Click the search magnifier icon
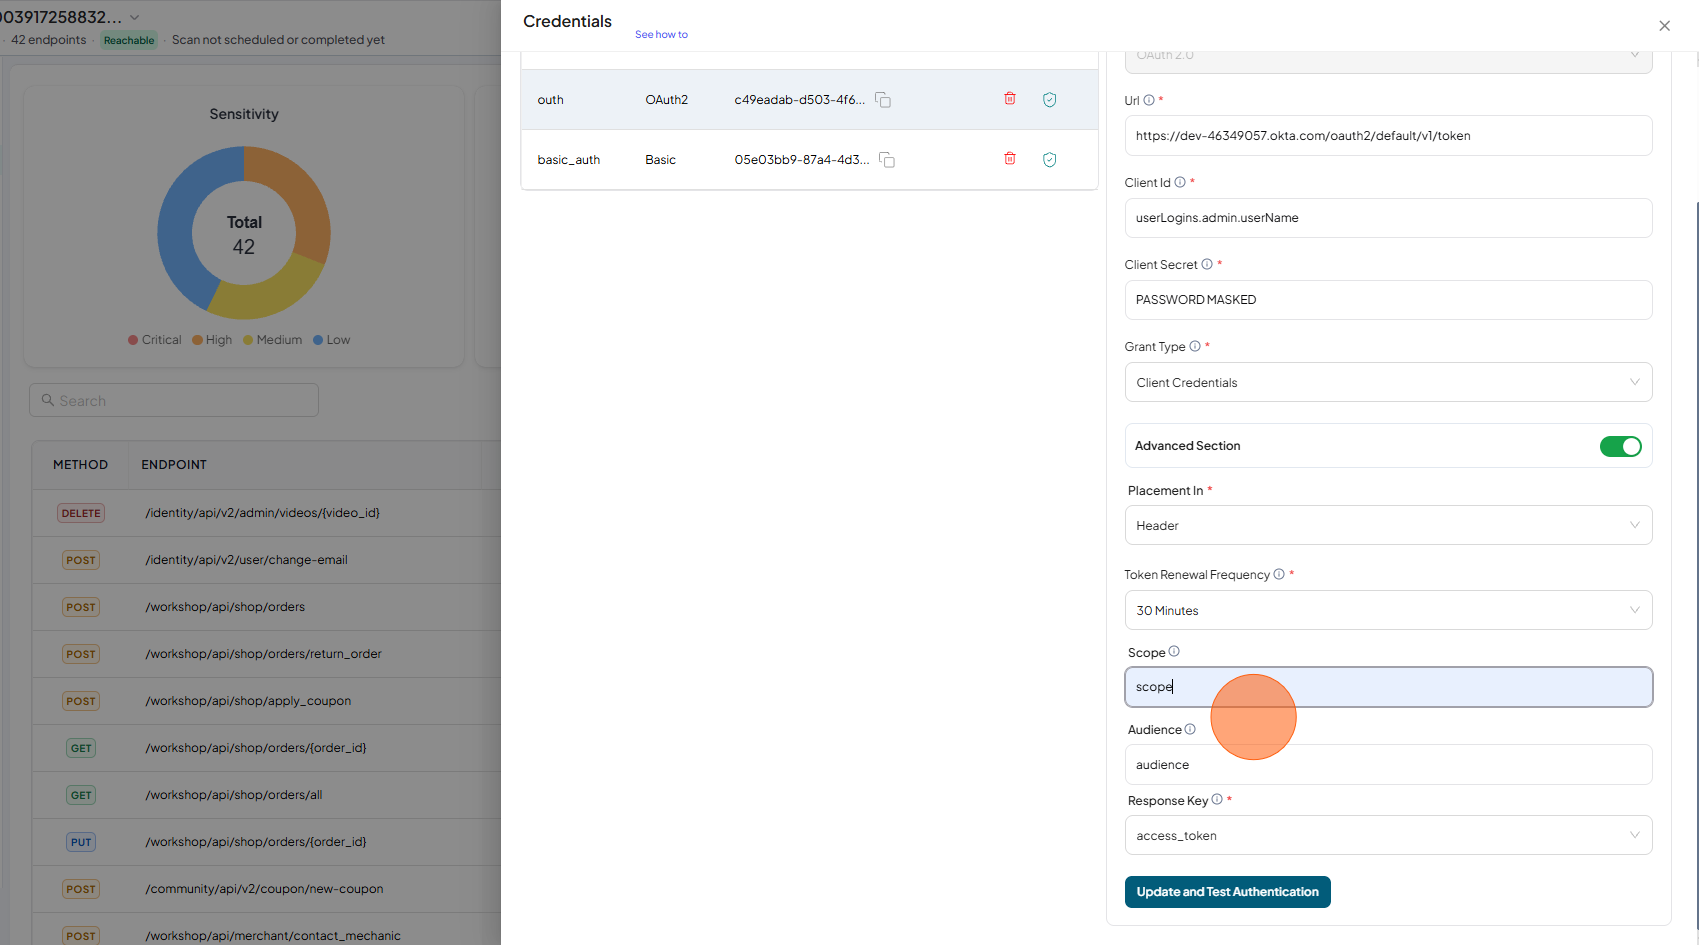Viewport: 1699px width, 945px height. click(47, 400)
